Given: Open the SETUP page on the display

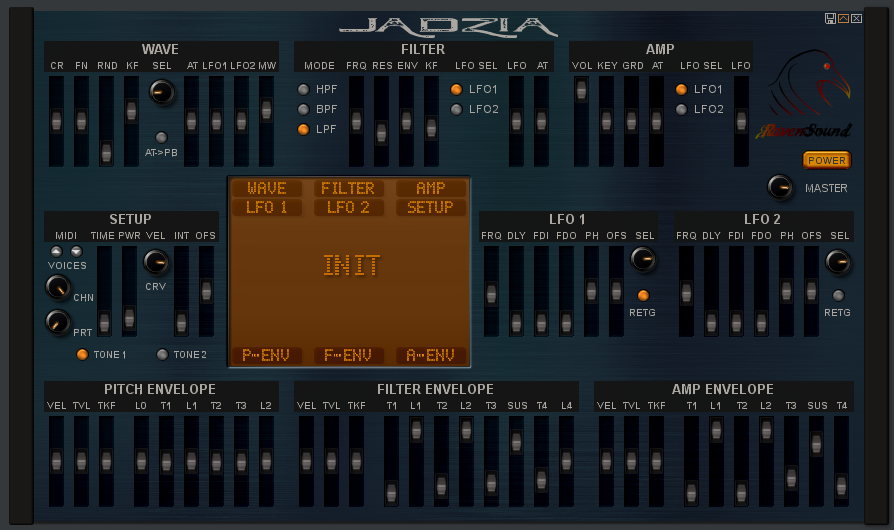Looking at the screenshot, I should (x=430, y=207).
